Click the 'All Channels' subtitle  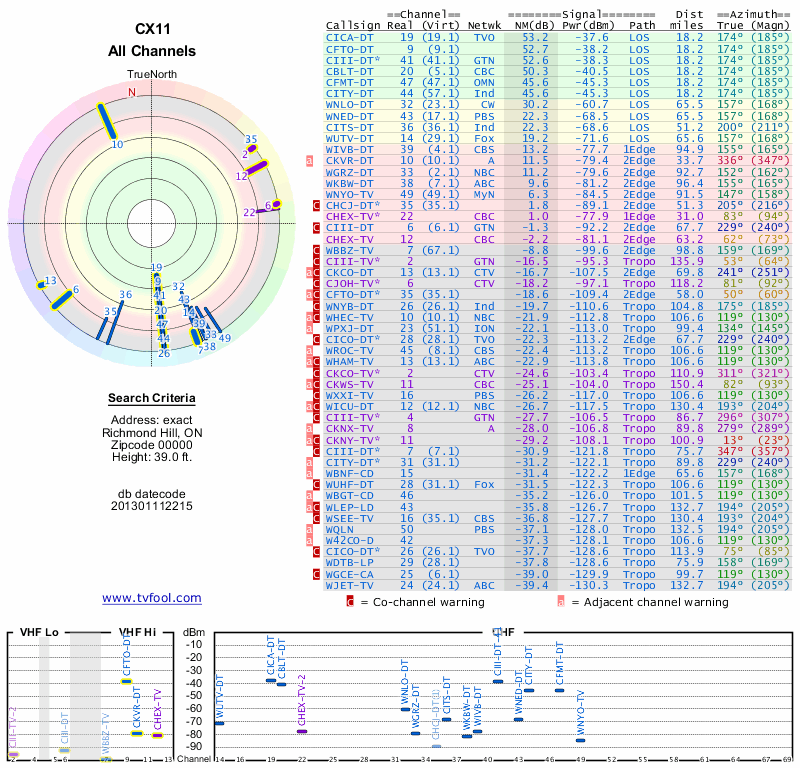[x=152, y=51]
